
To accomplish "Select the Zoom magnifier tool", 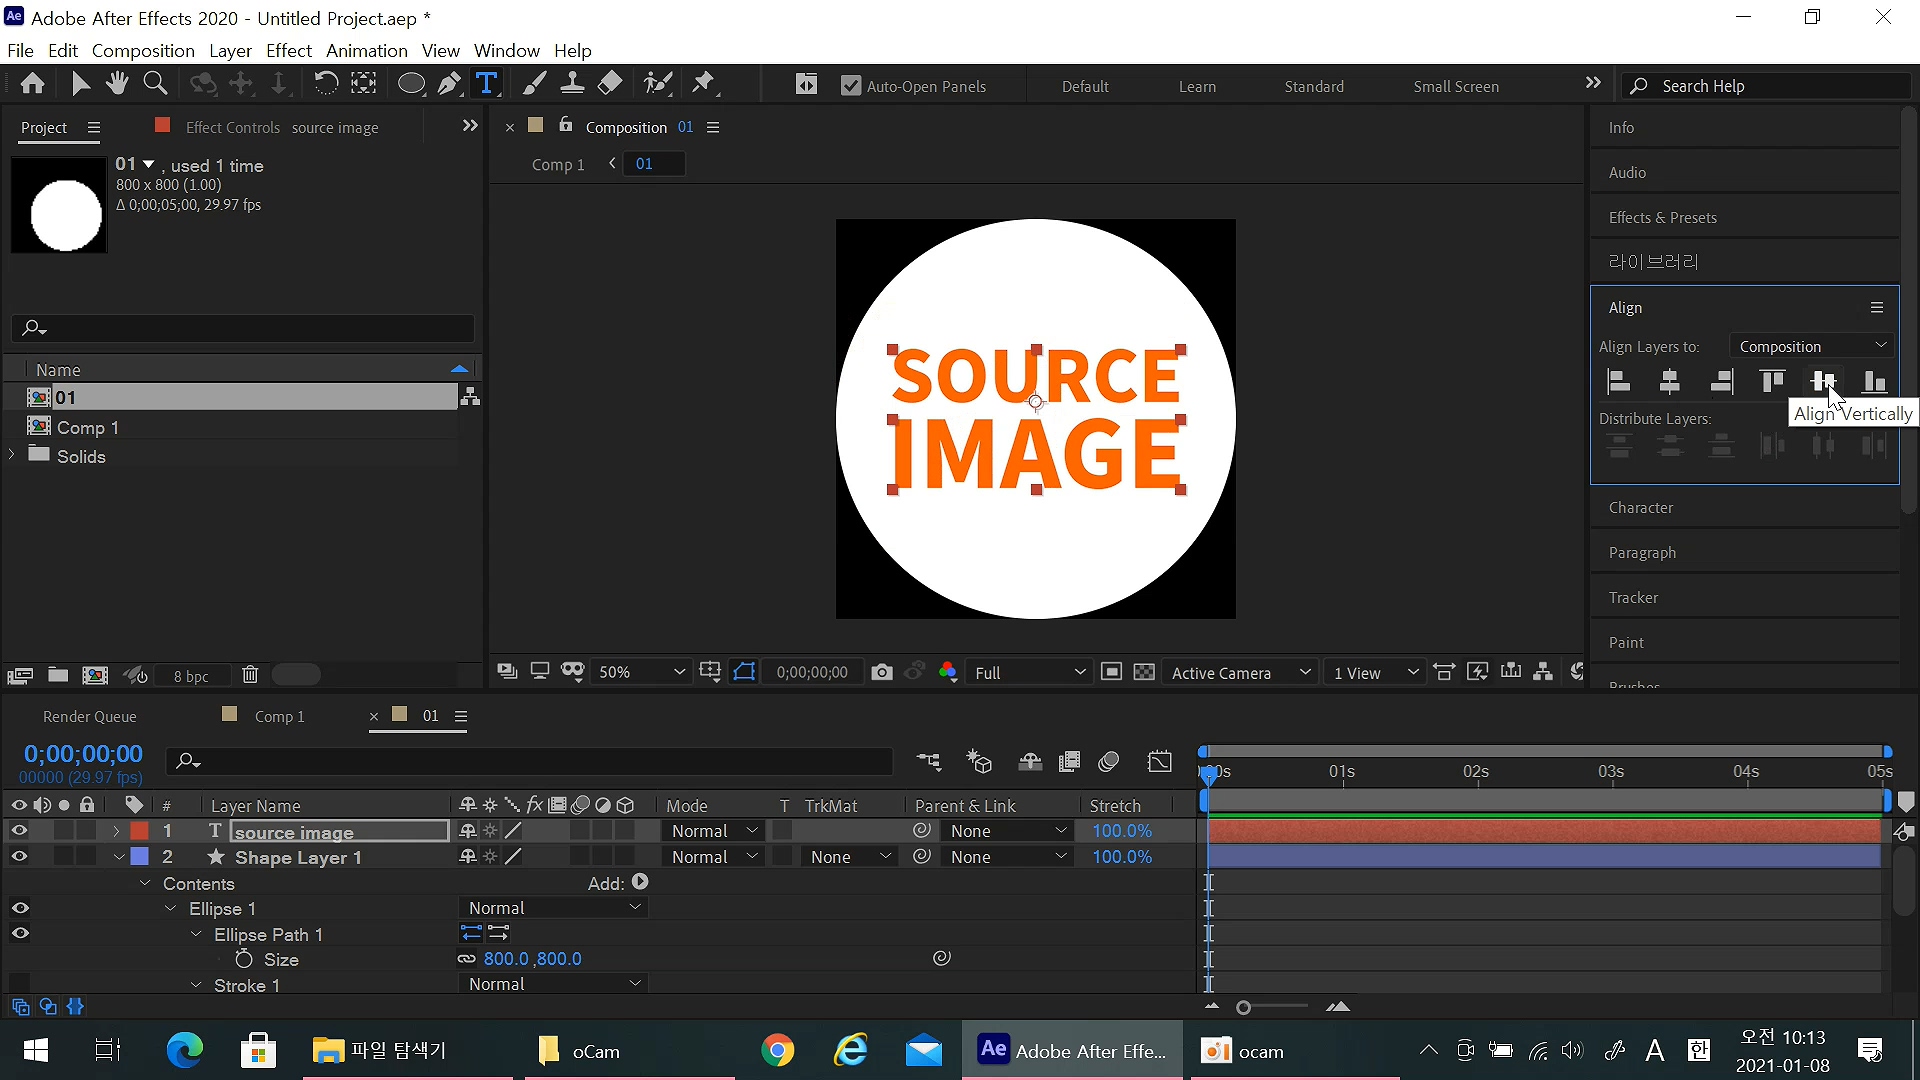I will click(155, 84).
